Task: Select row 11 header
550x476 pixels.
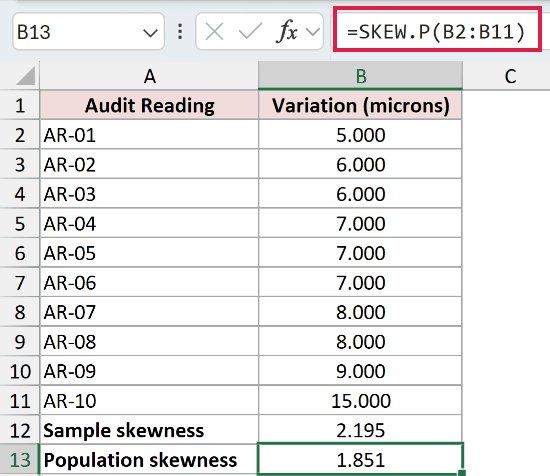Action: pos(20,401)
